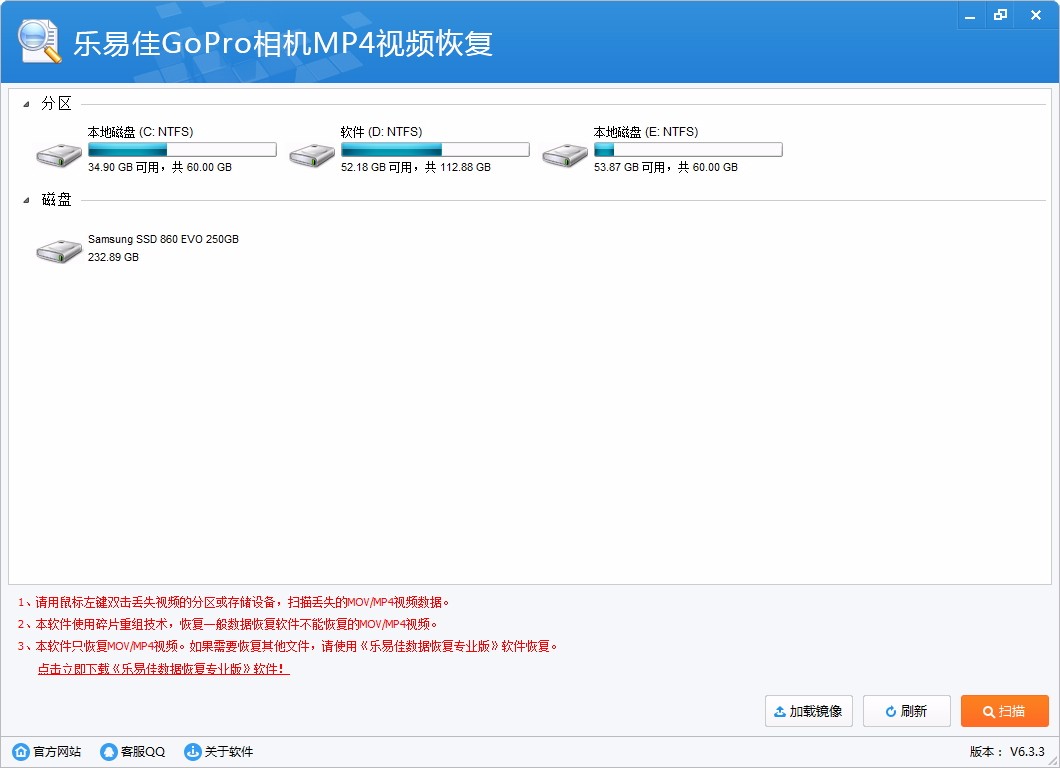Click the resize grip at window corner
This screenshot has width=1060, height=768.
[1053, 761]
